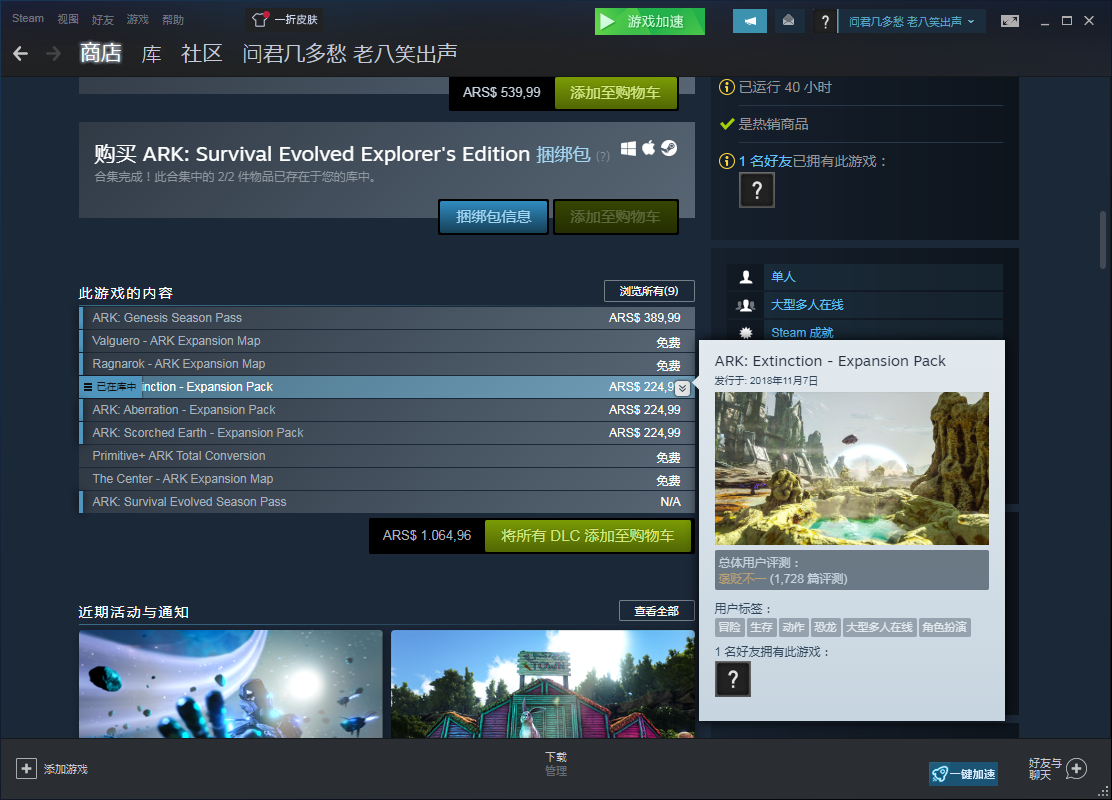
Task: Click the single-player person icon
Action: 745,277
